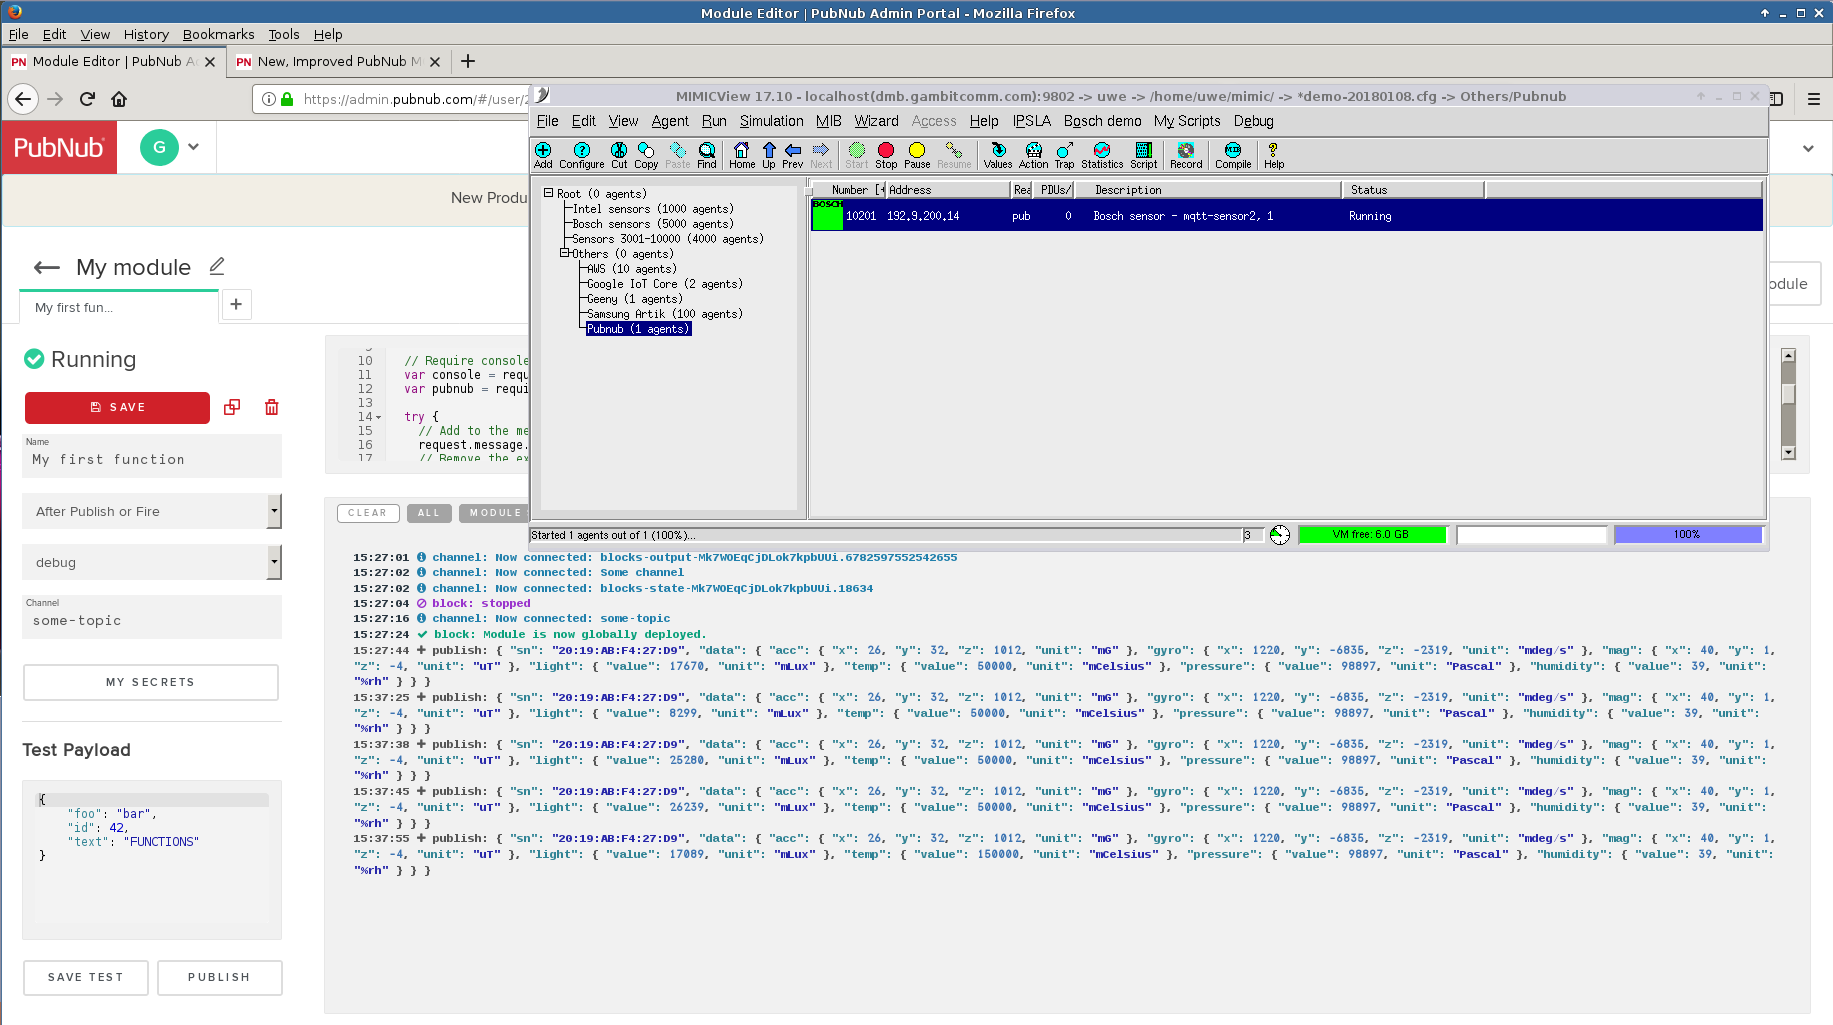The image size is (1833, 1025).
Task: Click the PUBLISH button
Action: coord(219,977)
